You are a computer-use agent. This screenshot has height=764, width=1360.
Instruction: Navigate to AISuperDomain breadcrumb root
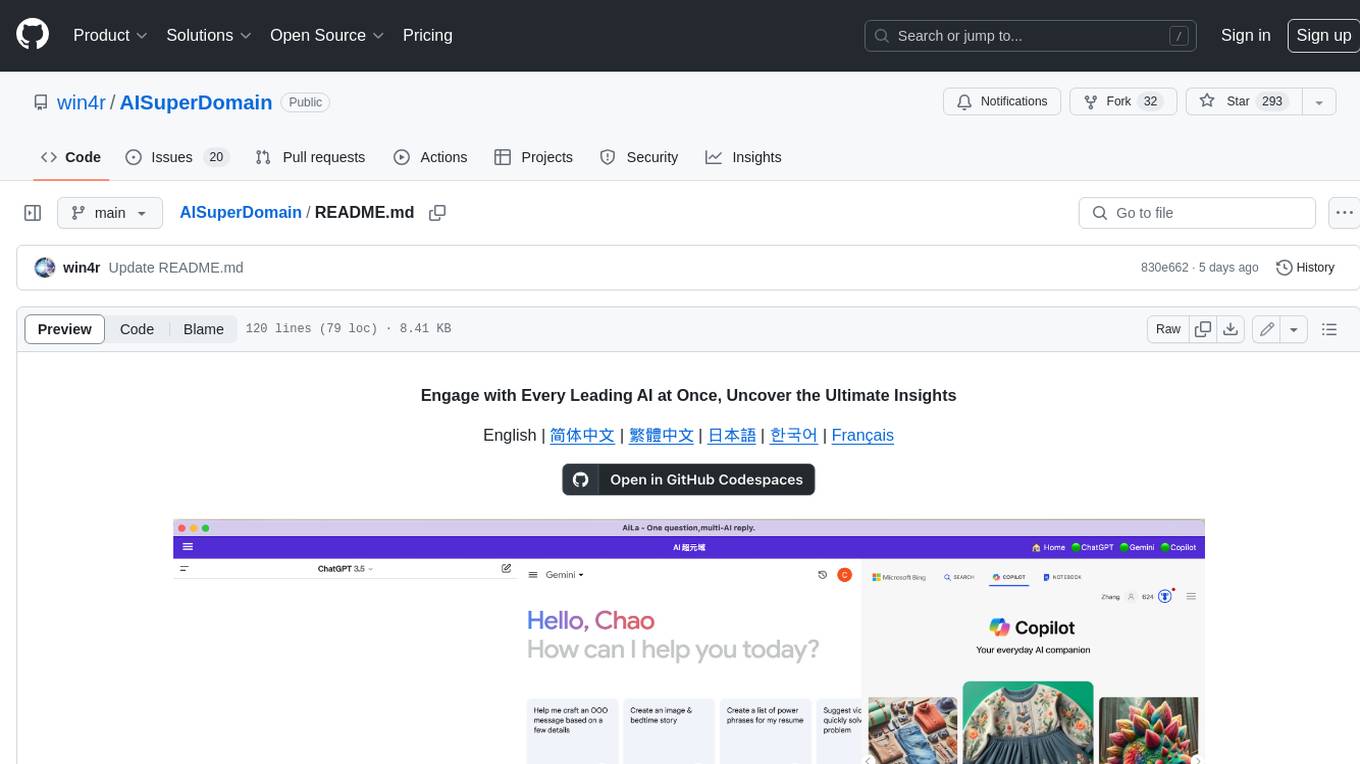coord(240,212)
